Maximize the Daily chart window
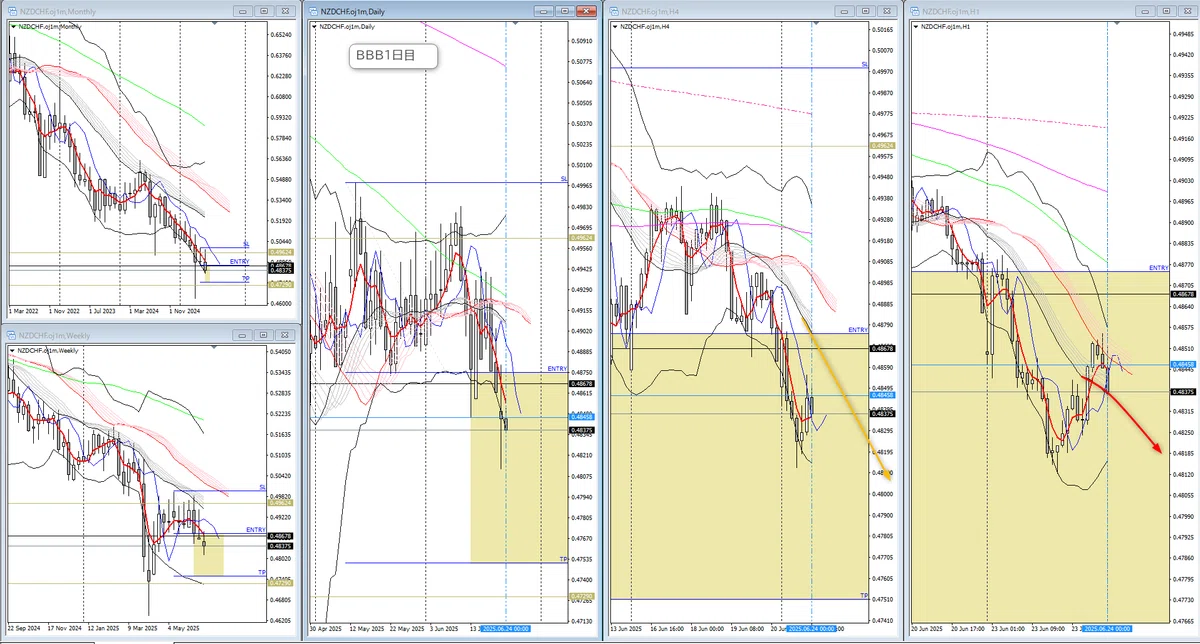This screenshot has width=1200, height=644. point(566,11)
